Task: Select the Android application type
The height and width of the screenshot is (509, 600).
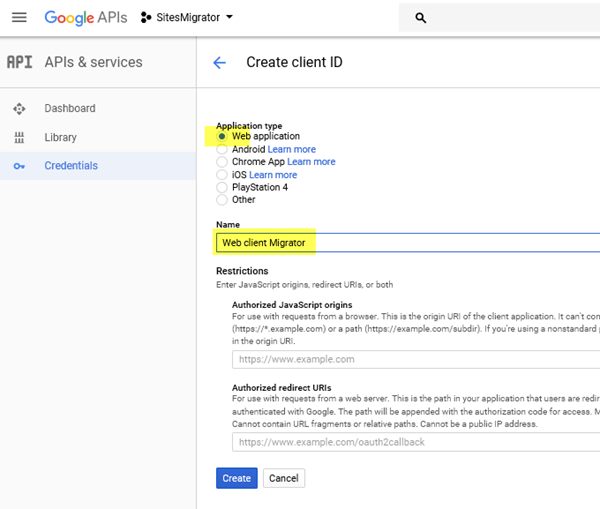Action: click(x=222, y=149)
